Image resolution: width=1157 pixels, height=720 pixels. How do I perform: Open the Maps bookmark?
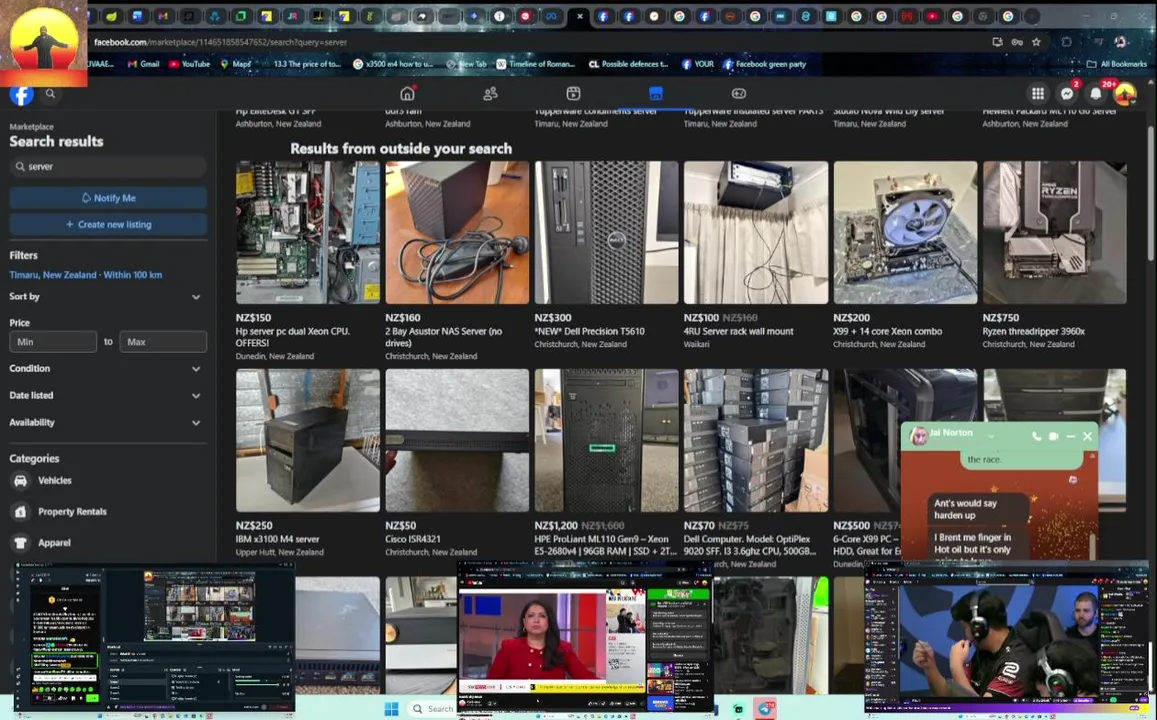point(235,64)
